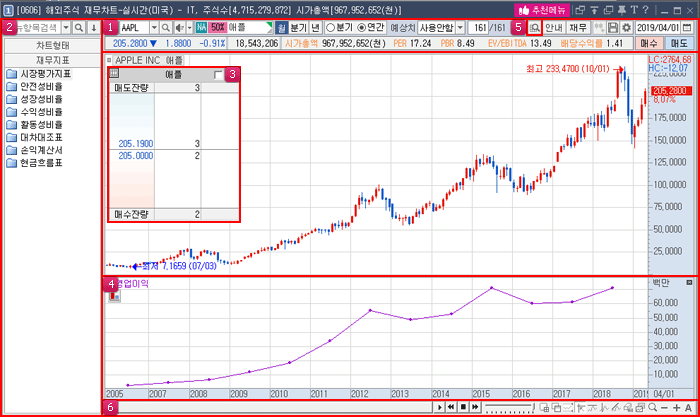This screenshot has width=700, height=417.
Task: Zoom in with the plus icon
Action: (676, 408)
